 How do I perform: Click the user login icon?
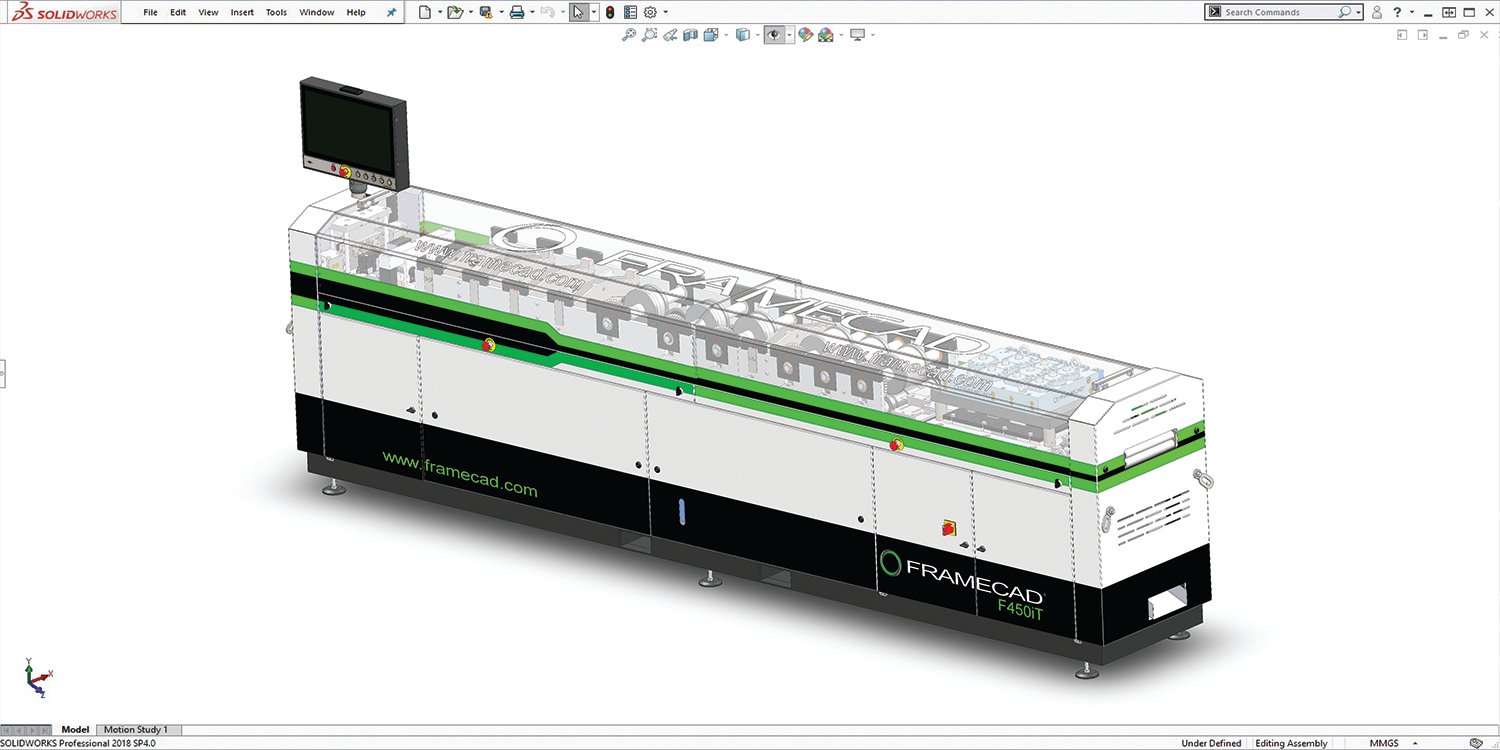(1377, 12)
